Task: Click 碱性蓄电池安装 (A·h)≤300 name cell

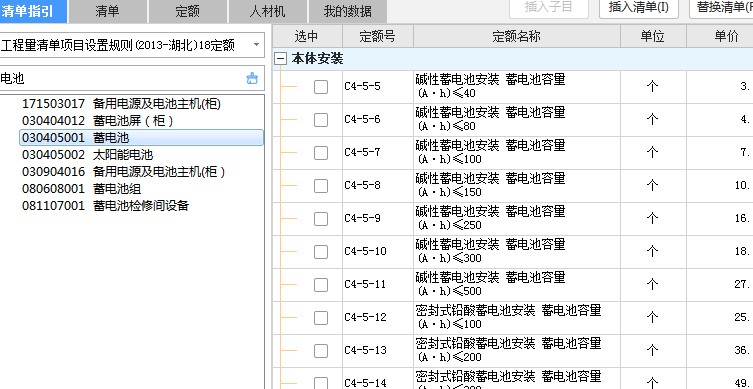Action: 517,252
